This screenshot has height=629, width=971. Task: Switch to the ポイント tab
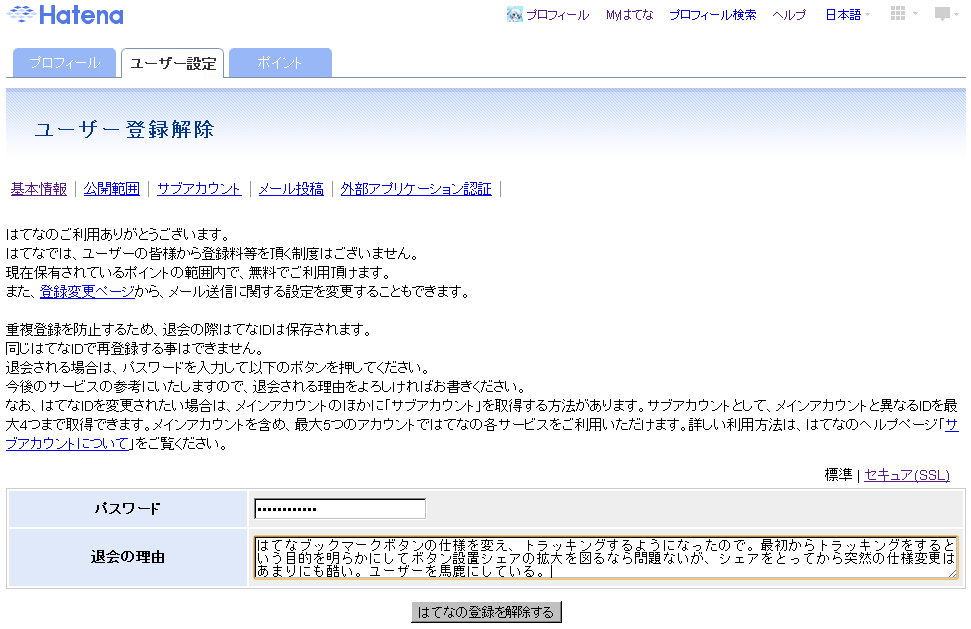coord(280,63)
